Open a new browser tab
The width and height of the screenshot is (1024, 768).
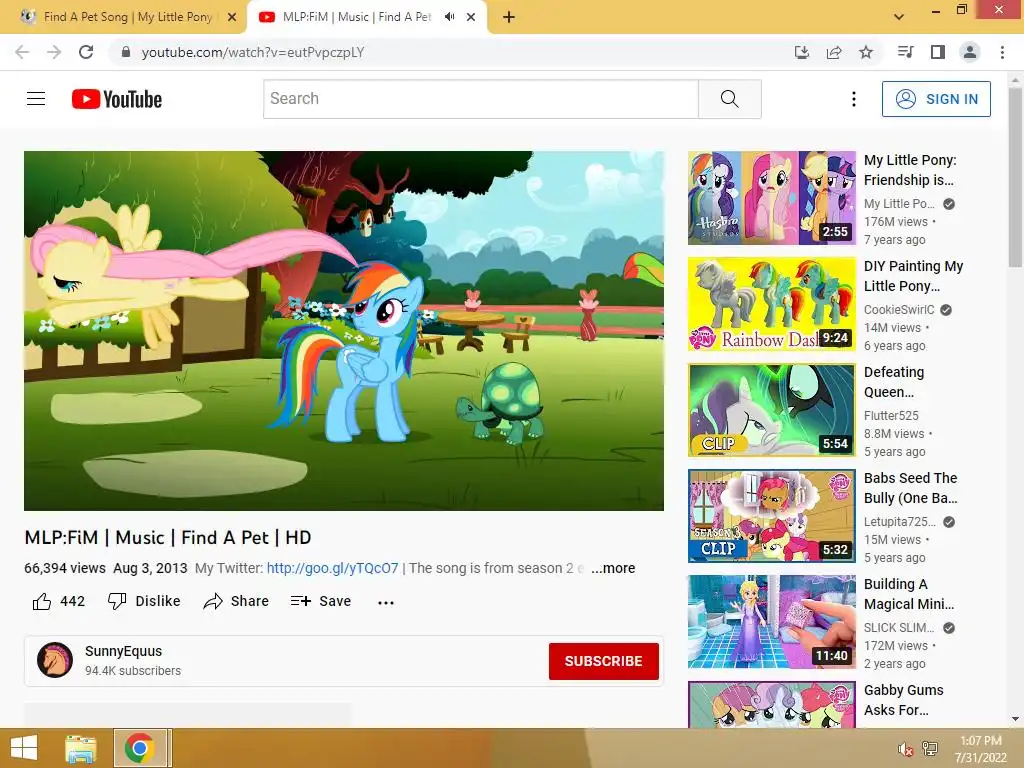(509, 17)
